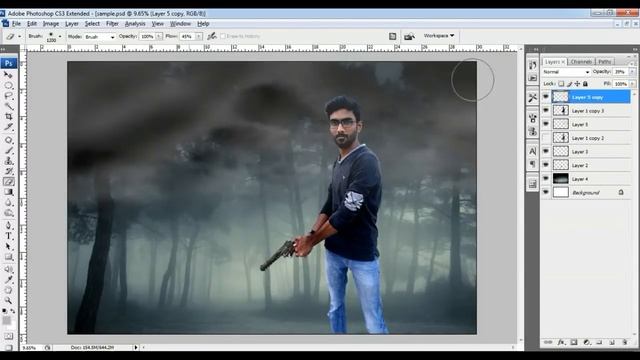Screen dimensions: 640x360
Task: Toggle lock transparent pixels
Action: [x=561, y=84]
